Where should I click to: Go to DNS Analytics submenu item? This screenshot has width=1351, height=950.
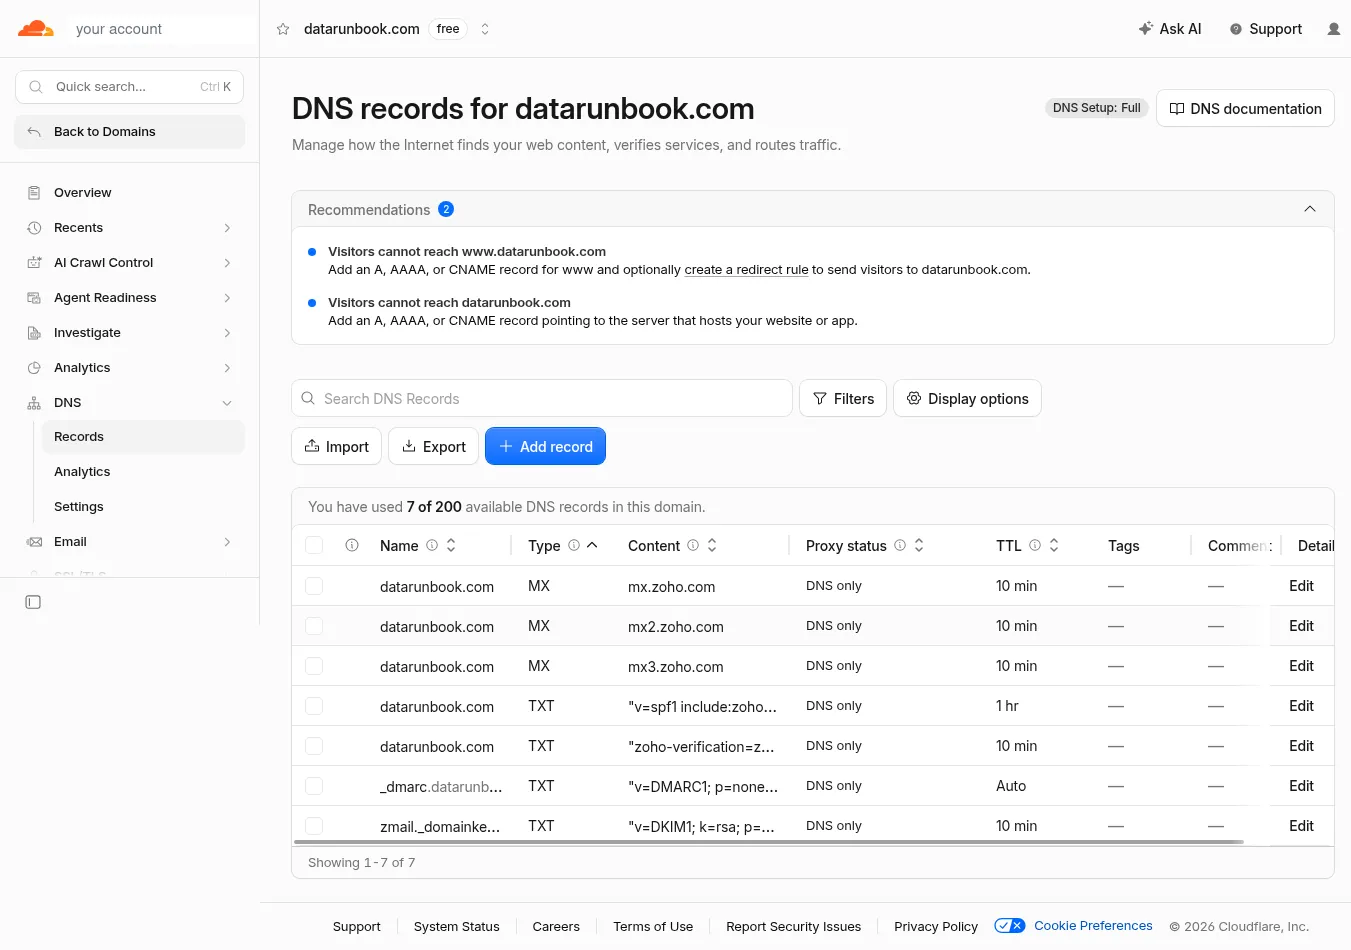point(143,472)
